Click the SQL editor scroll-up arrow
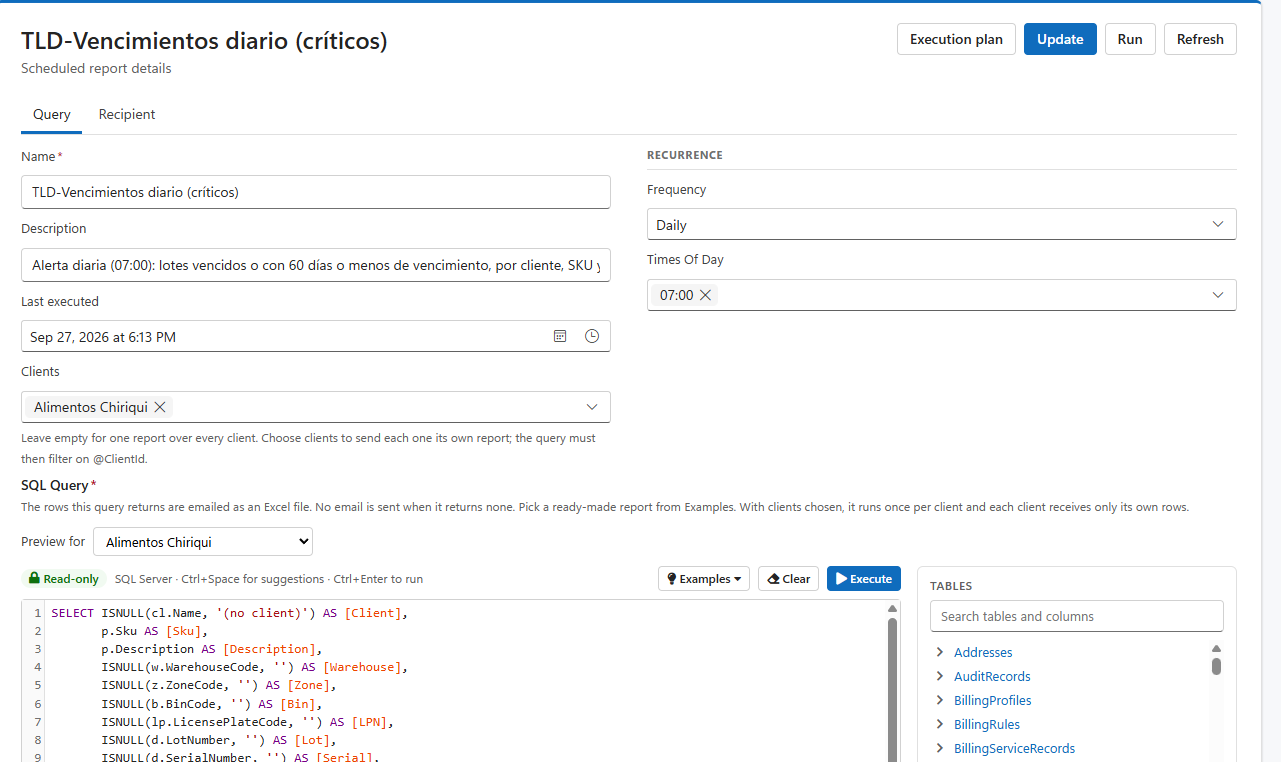The image size is (1281, 762). click(893, 608)
